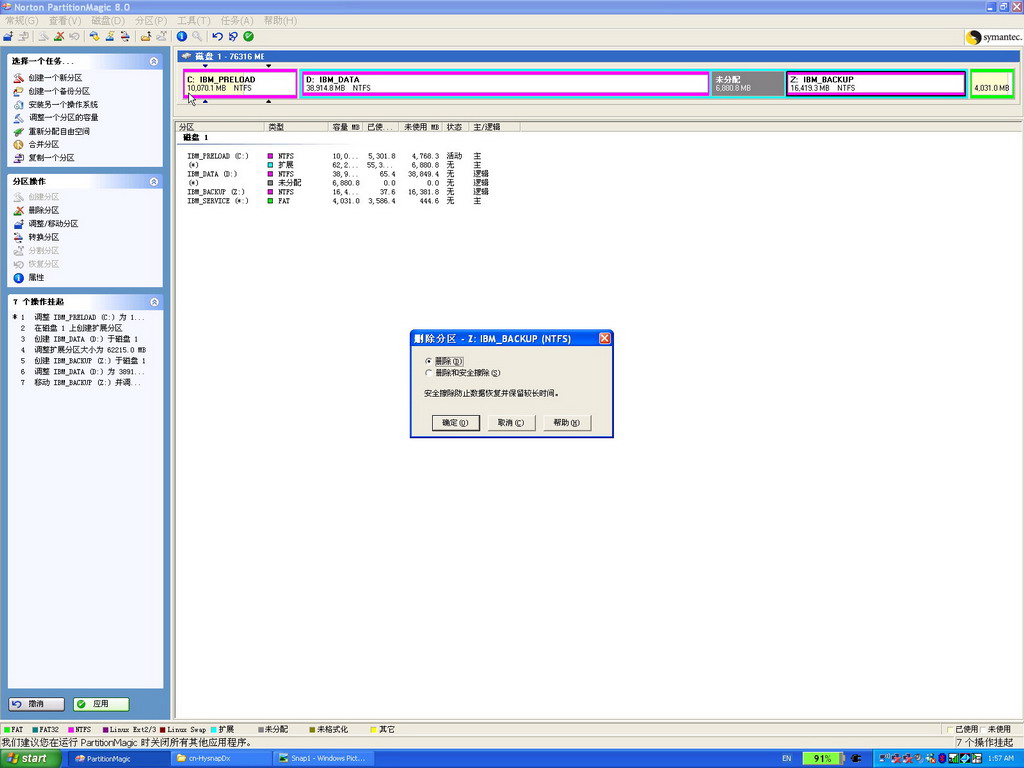The image size is (1024, 768).
Task: Click the 创建一个新分区 task icon
Action: point(18,78)
